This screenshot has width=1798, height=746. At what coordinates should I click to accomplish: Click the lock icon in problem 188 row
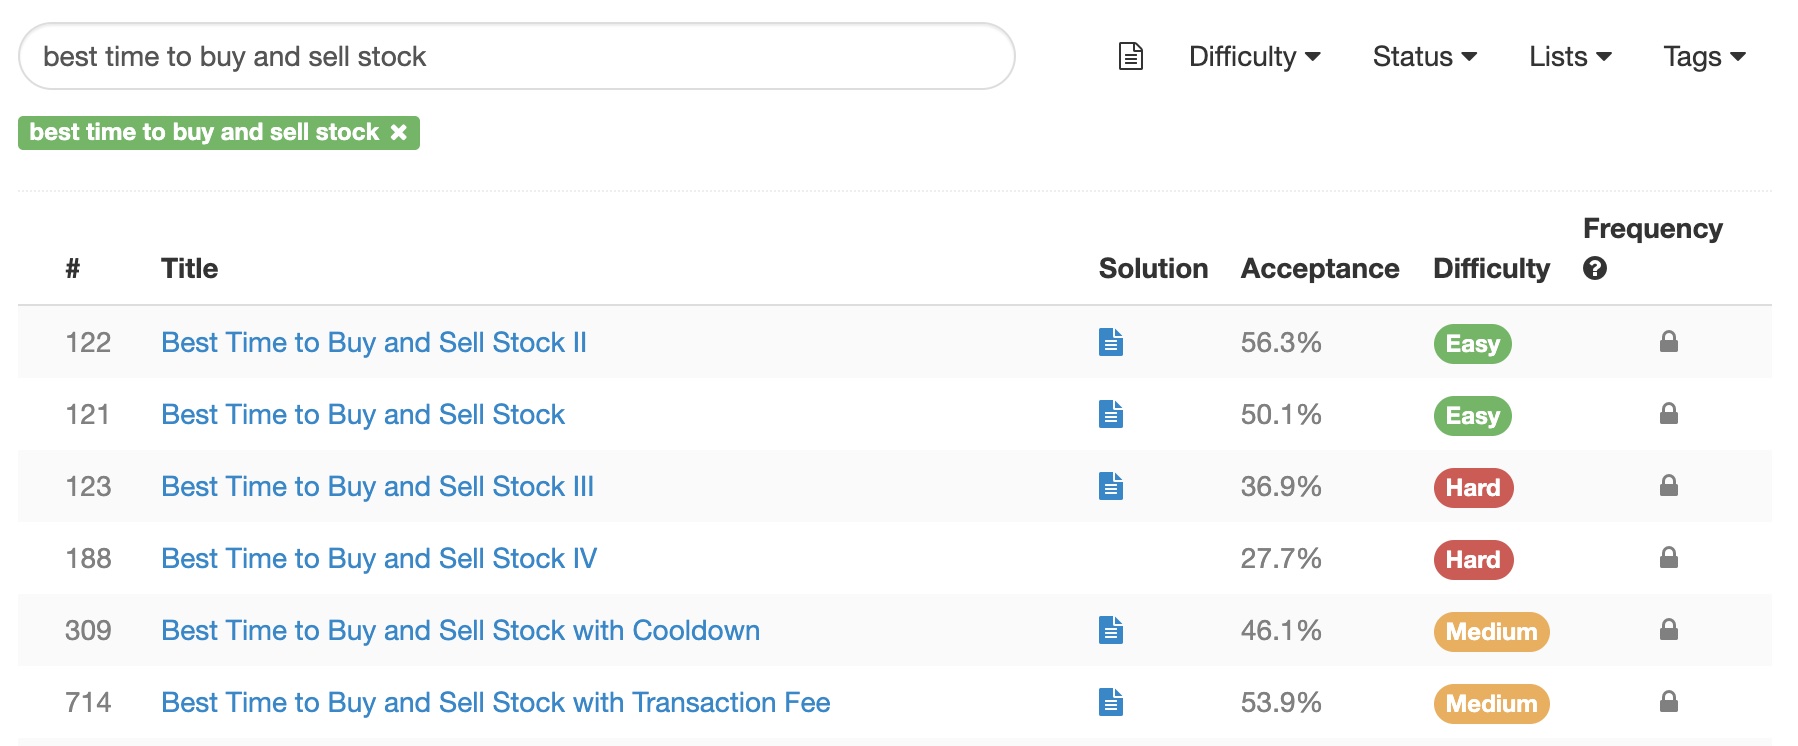[1668, 558]
